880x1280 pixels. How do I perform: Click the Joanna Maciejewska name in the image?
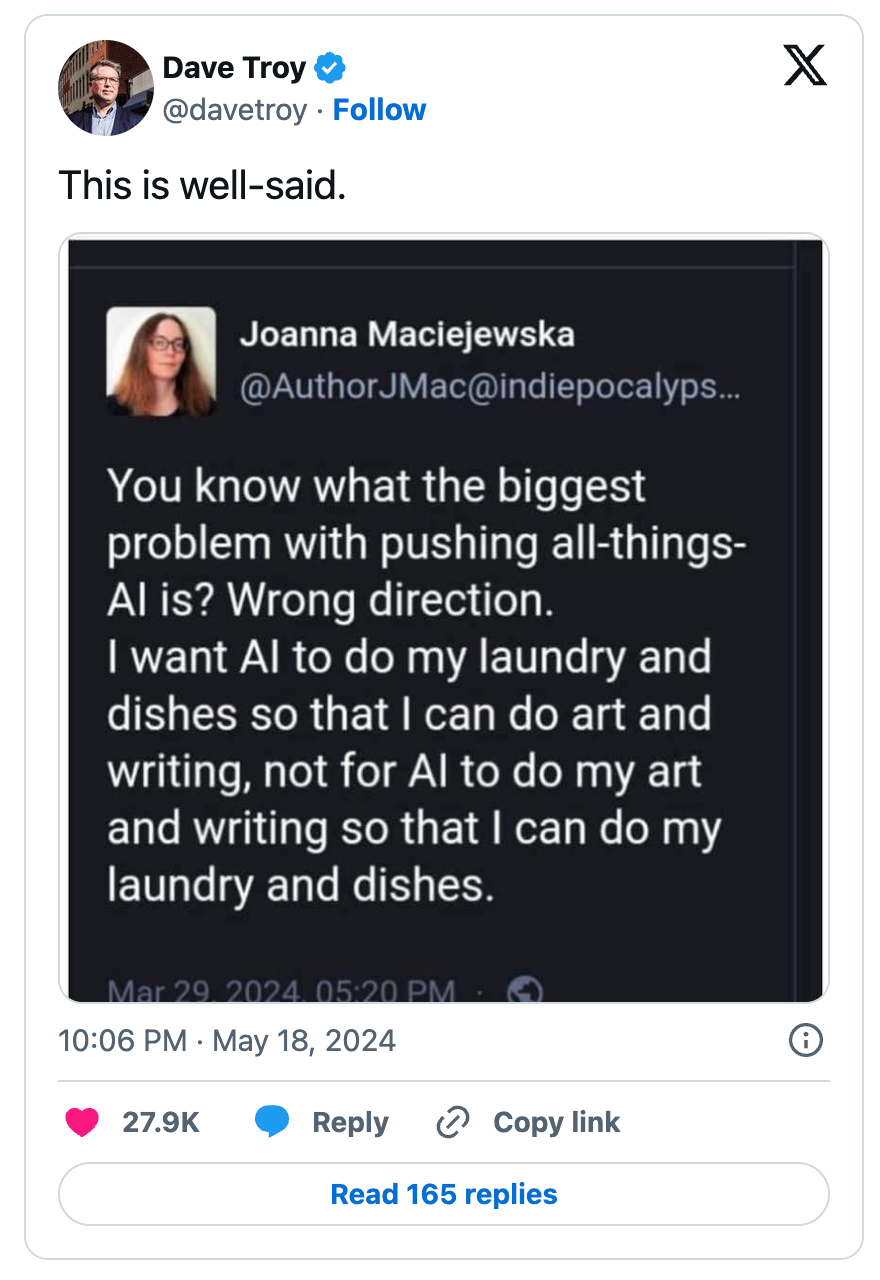[x=407, y=334]
